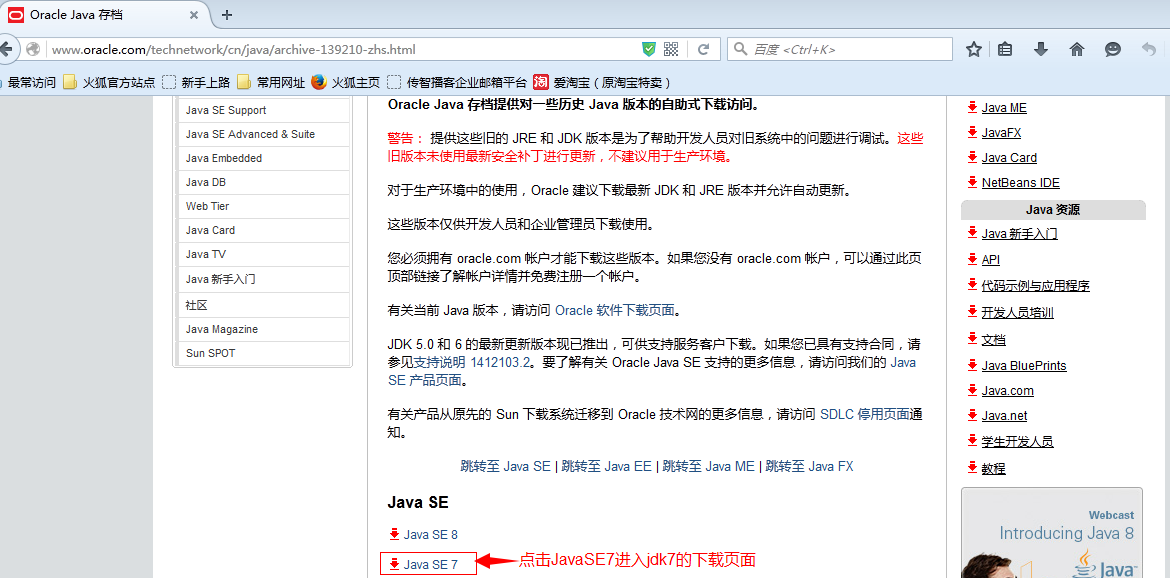Viewport: 1170px width, 578px height.
Task: Click the back navigation arrow
Action: pos(6,49)
